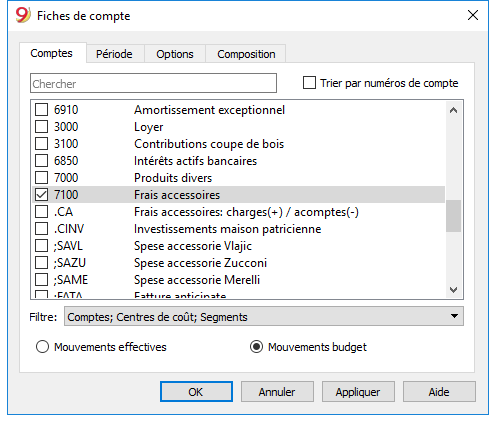Click into the Chercher search field
496x422 pixels.
[x=153, y=83]
